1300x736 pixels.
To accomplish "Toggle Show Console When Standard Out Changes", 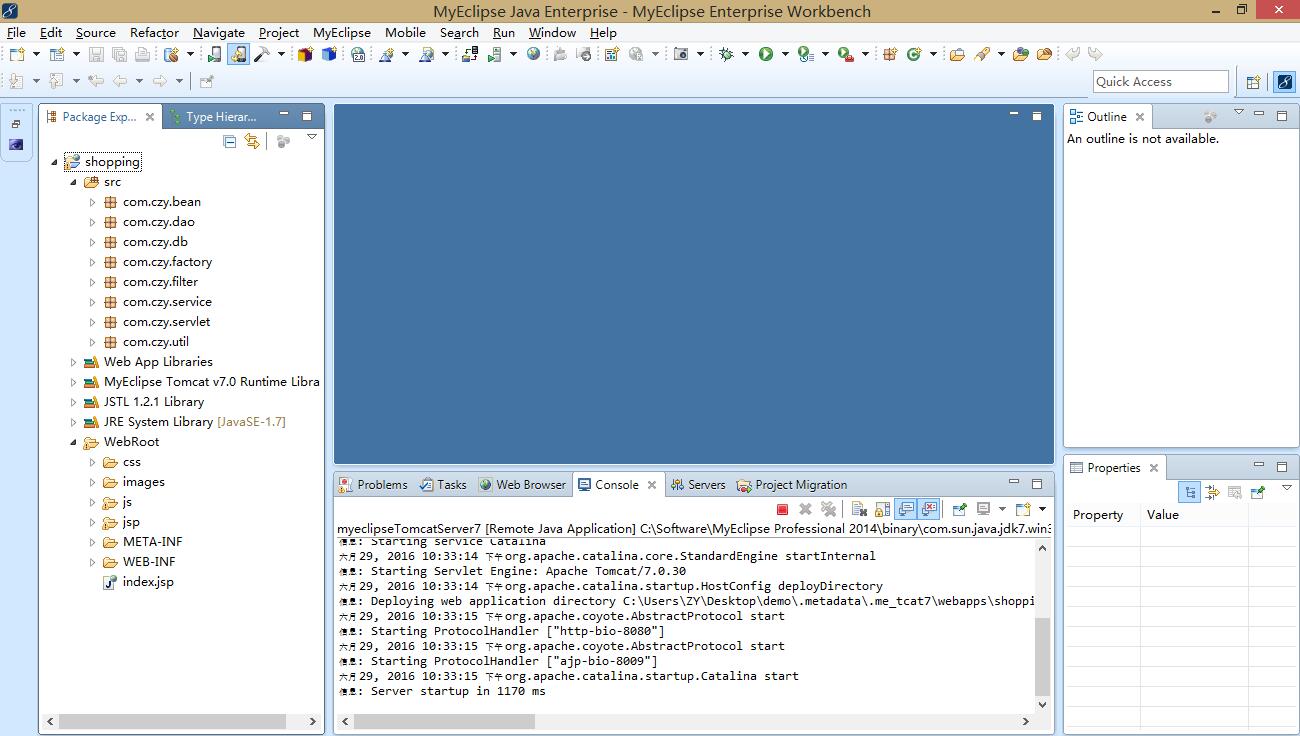I will pos(905,509).
